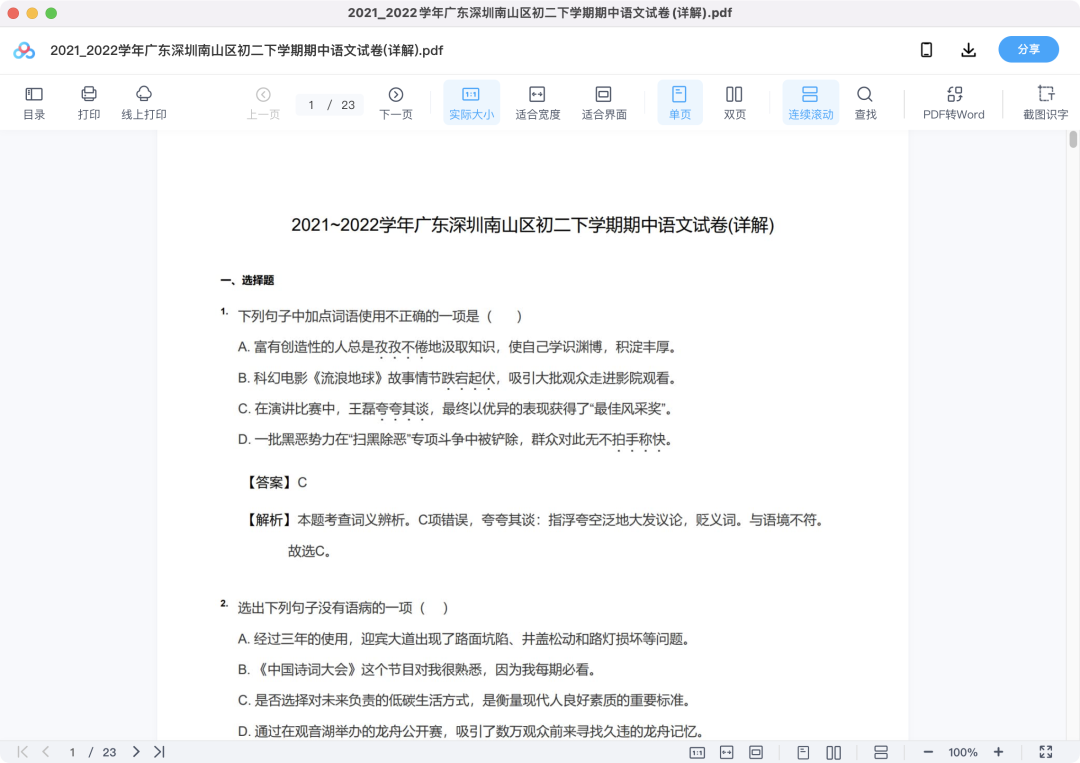This screenshot has width=1080, height=763.
Task: Click option A 富有创造性的人 line
Action: click(x=457, y=347)
